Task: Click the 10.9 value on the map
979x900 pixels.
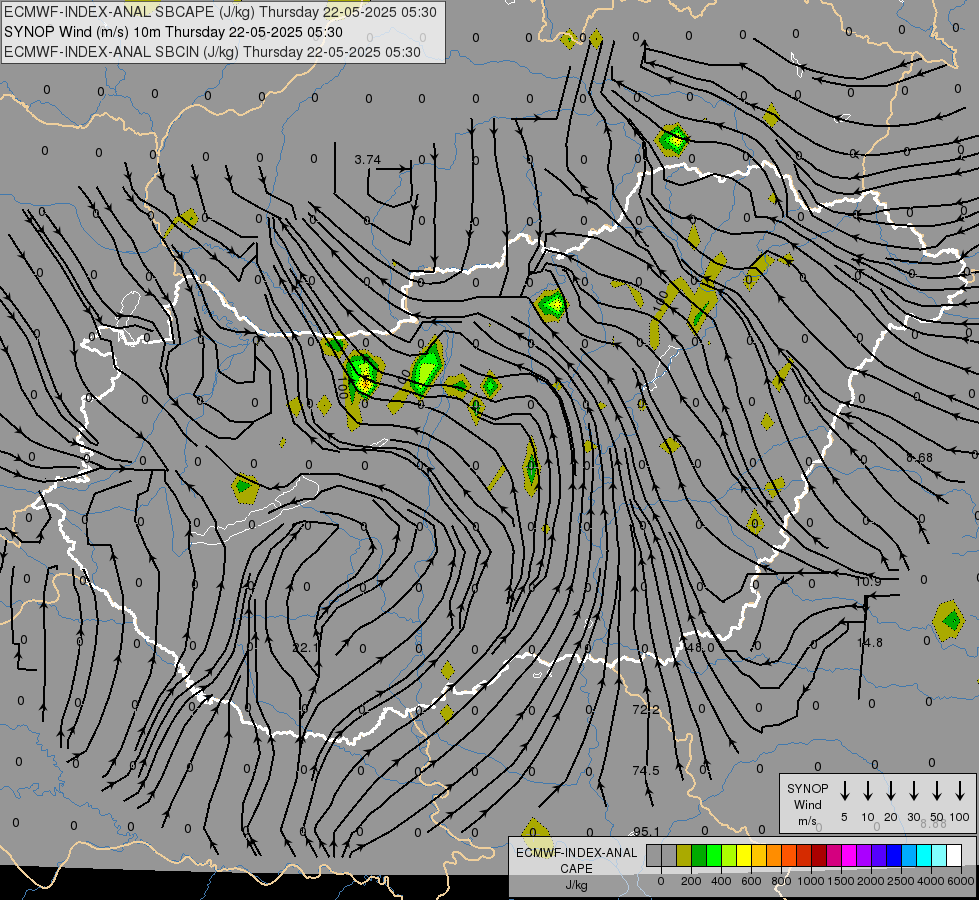Action: 868,582
